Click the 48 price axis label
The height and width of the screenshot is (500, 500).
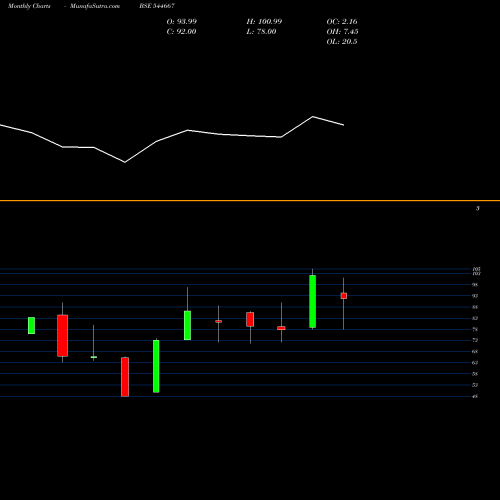coord(475,396)
